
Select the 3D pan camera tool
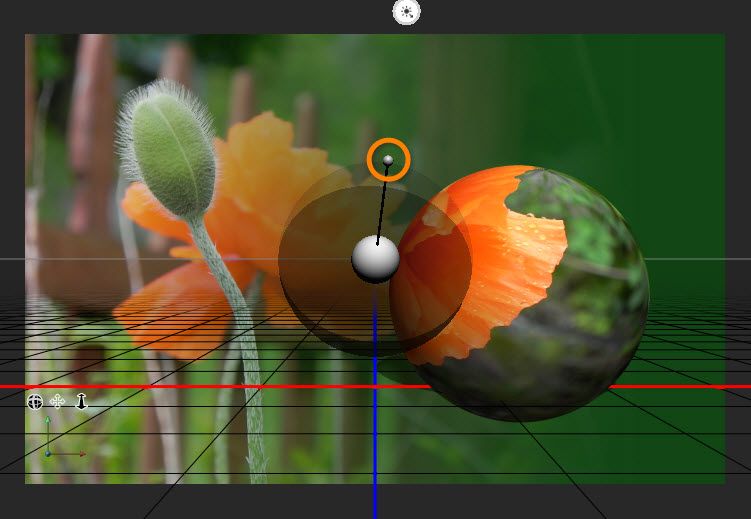tap(57, 402)
